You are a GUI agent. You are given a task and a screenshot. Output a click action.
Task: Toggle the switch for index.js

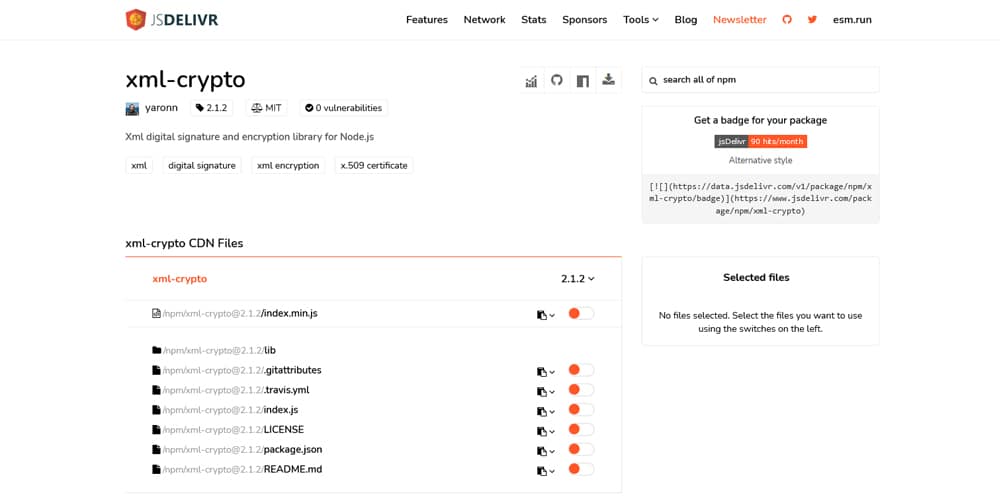(580, 409)
